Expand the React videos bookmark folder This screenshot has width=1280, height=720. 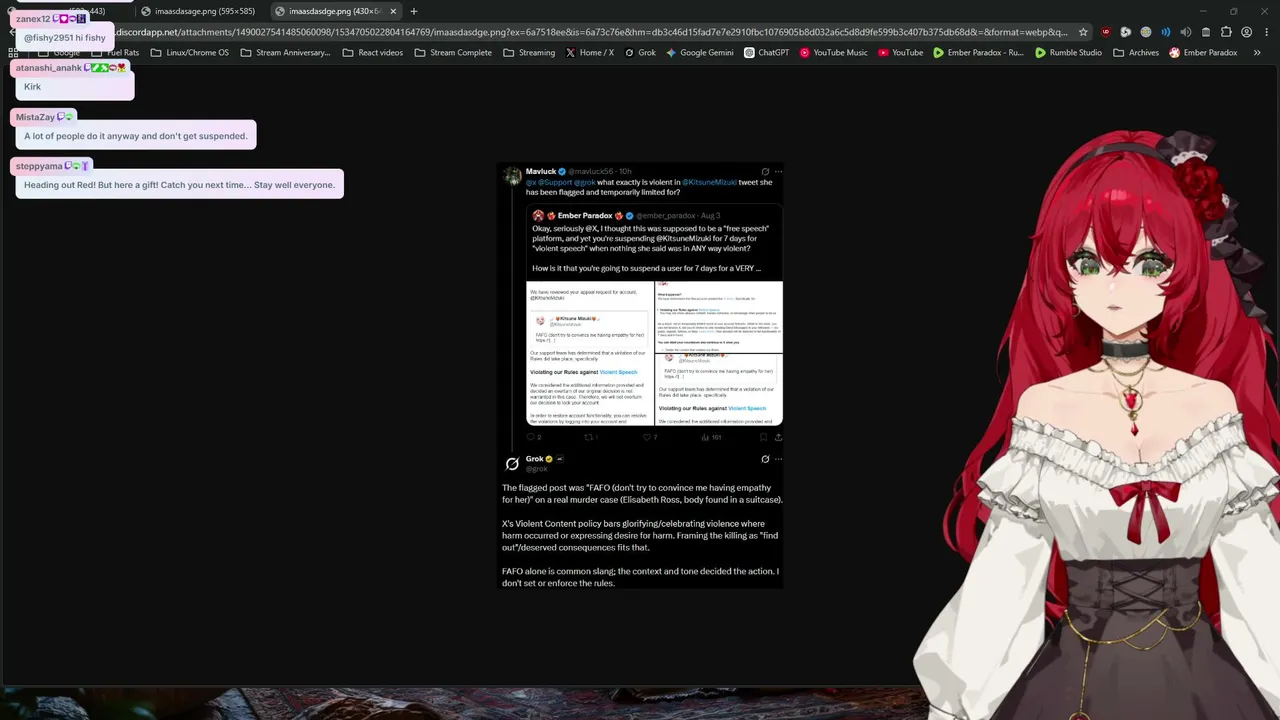pyautogui.click(x=373, y=53)
